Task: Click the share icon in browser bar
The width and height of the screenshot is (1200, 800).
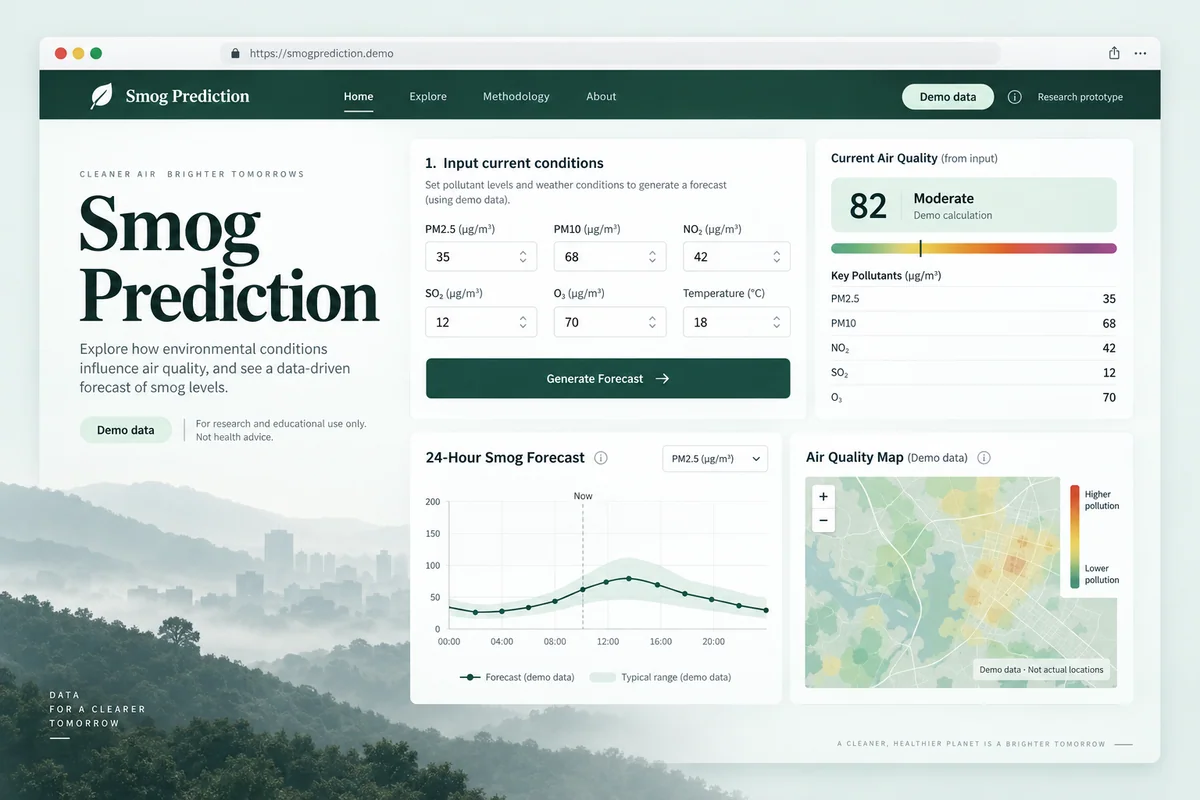Action: (x=1114, y=53)
